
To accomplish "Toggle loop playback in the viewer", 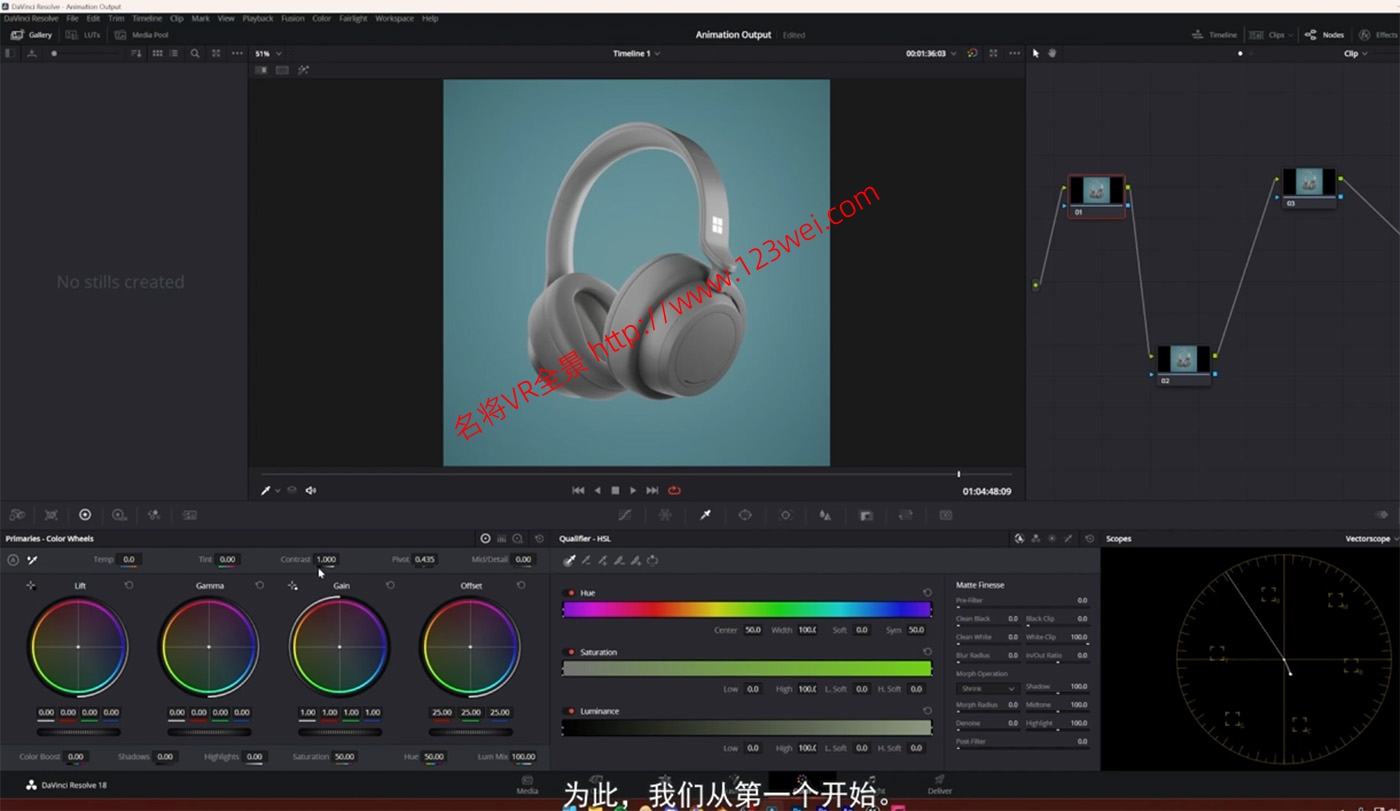I will [x=675, y=490].
